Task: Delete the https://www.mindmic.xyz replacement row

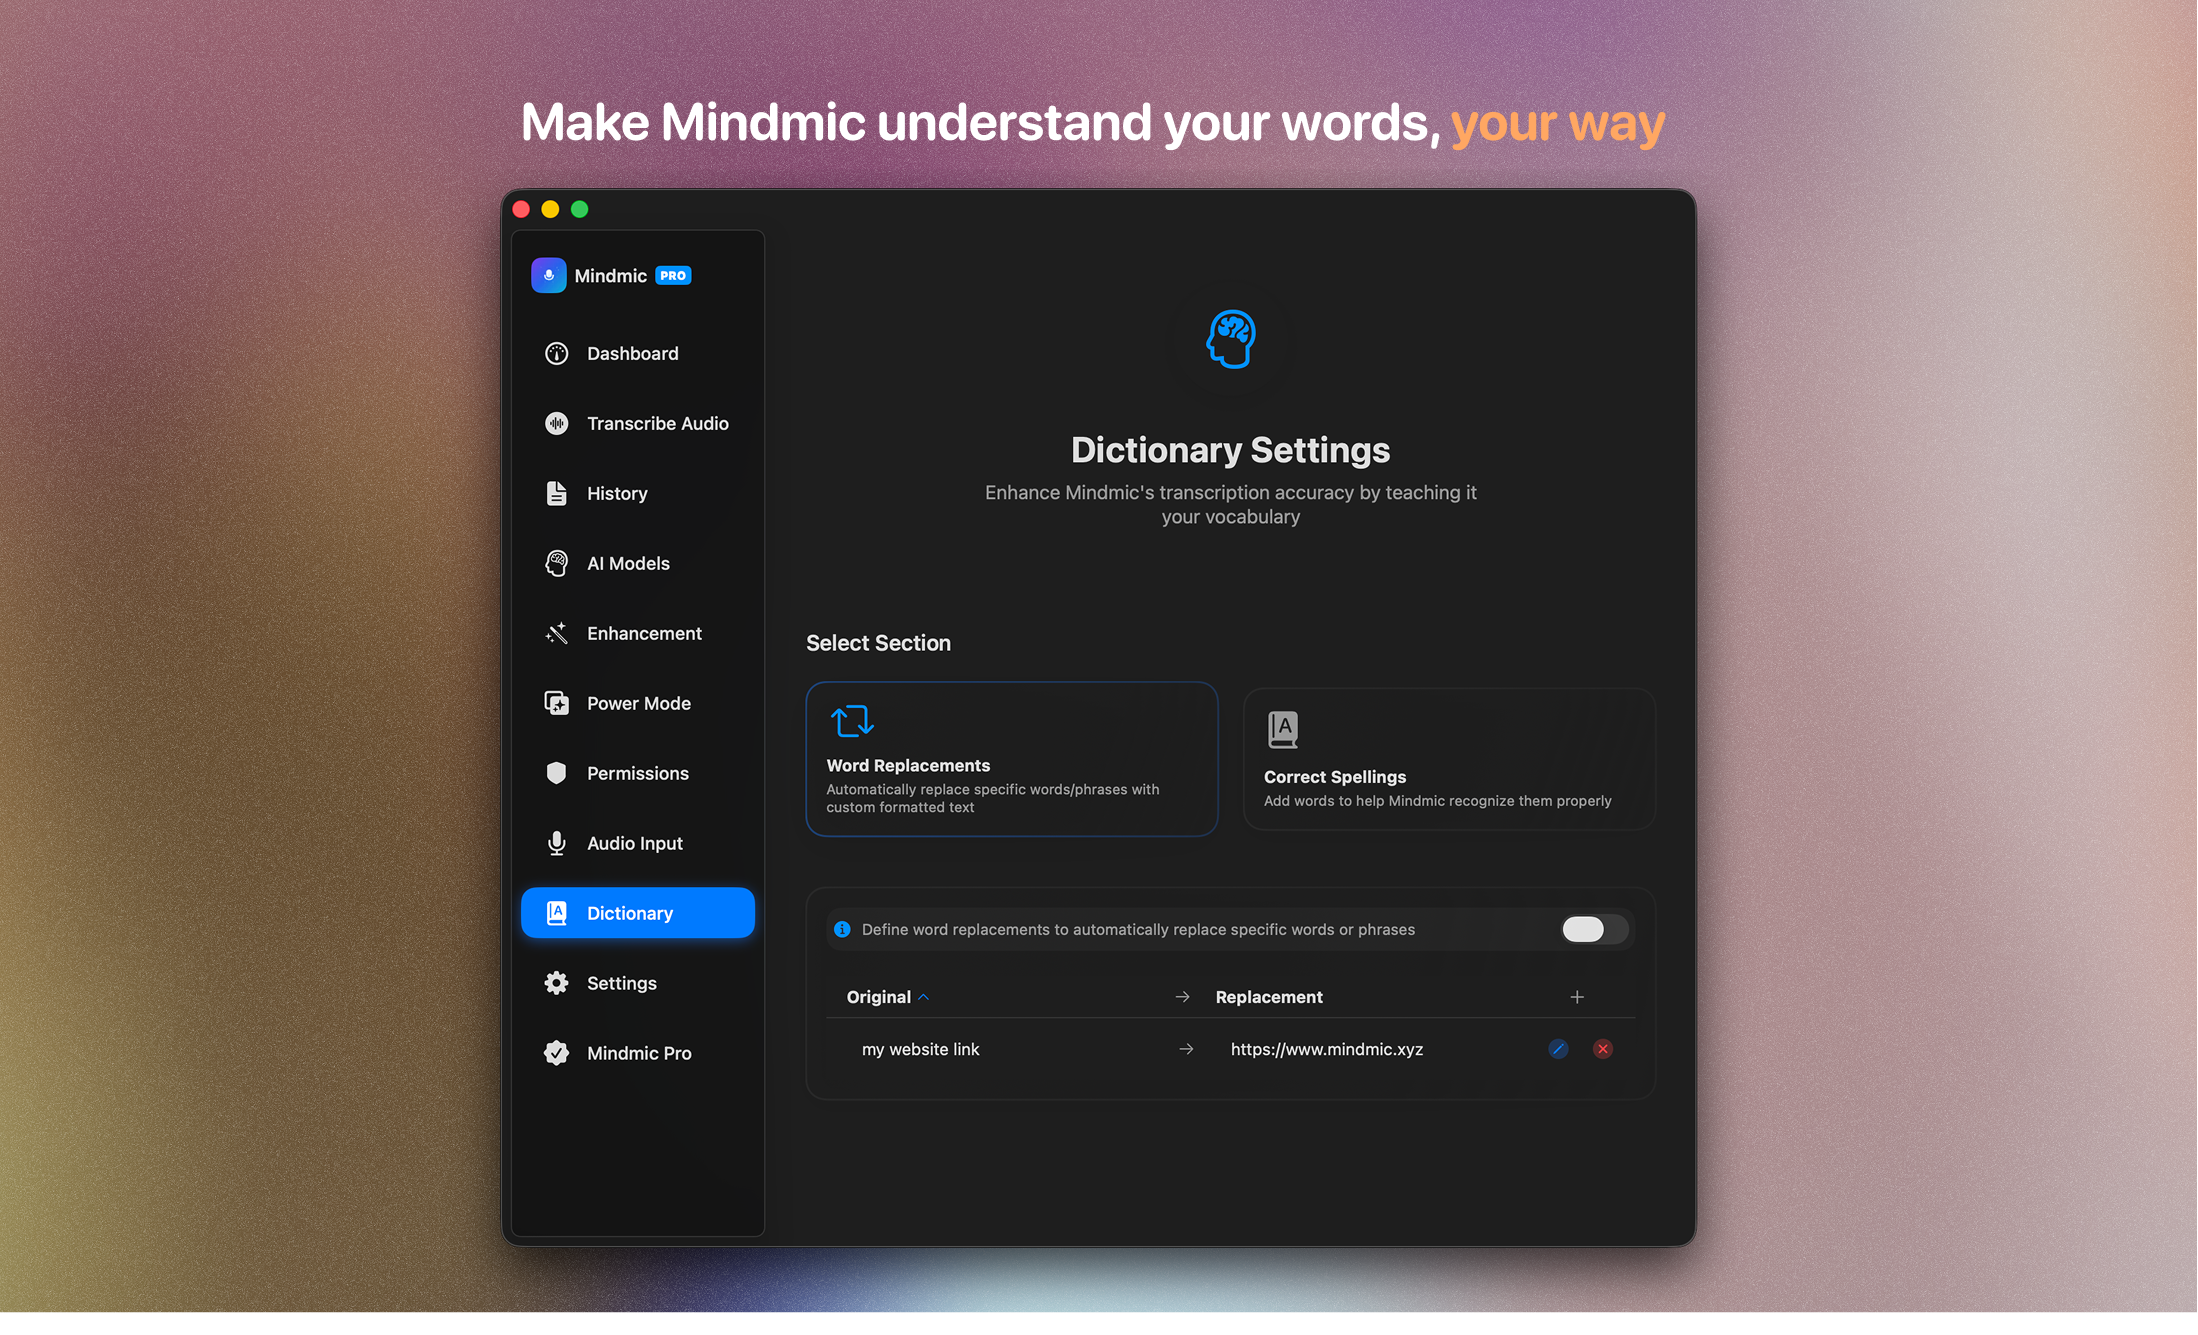Action: click(x=1603, y=1049)
